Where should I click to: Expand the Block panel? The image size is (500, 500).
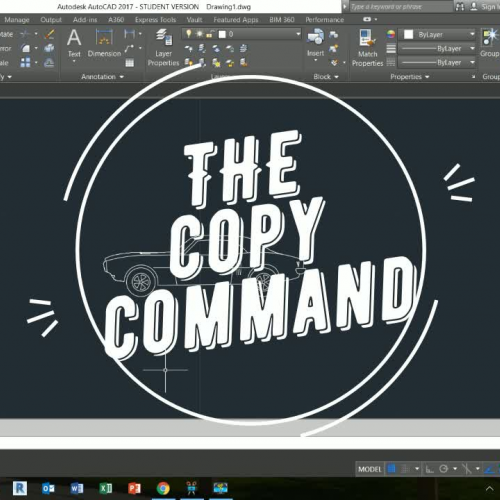326,77
